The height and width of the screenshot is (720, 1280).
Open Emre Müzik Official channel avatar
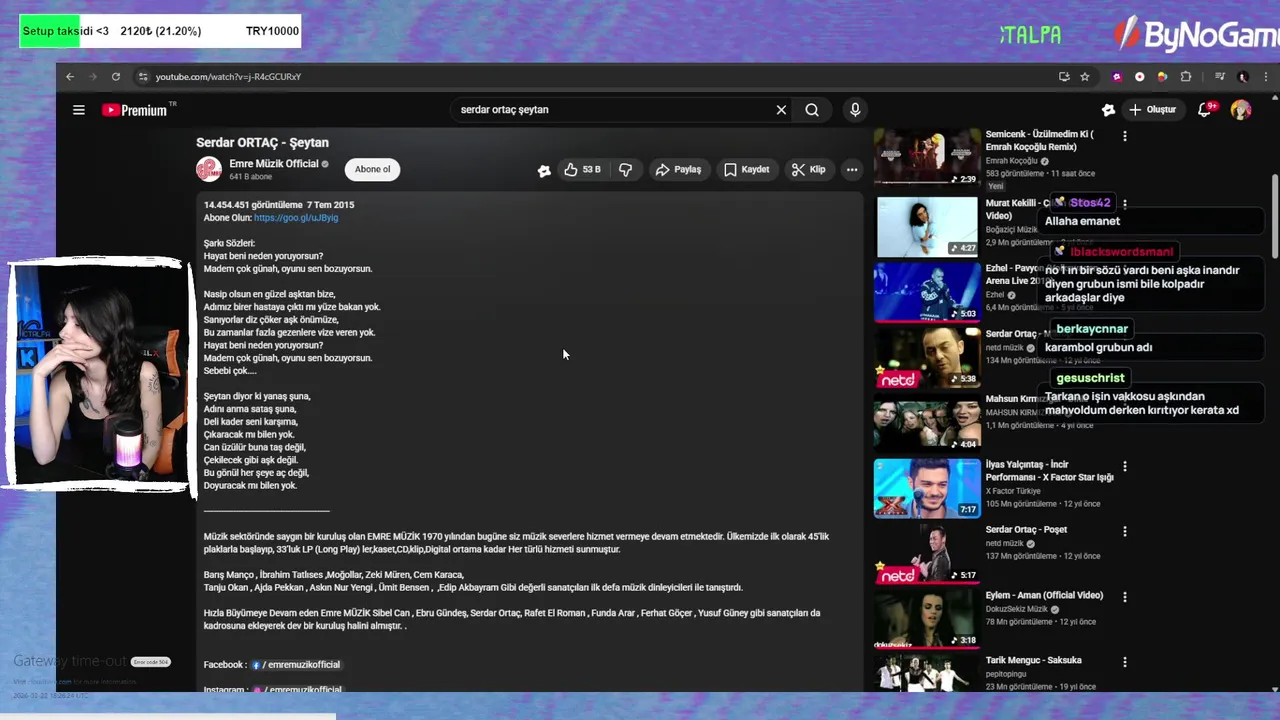tap(208, 169)
